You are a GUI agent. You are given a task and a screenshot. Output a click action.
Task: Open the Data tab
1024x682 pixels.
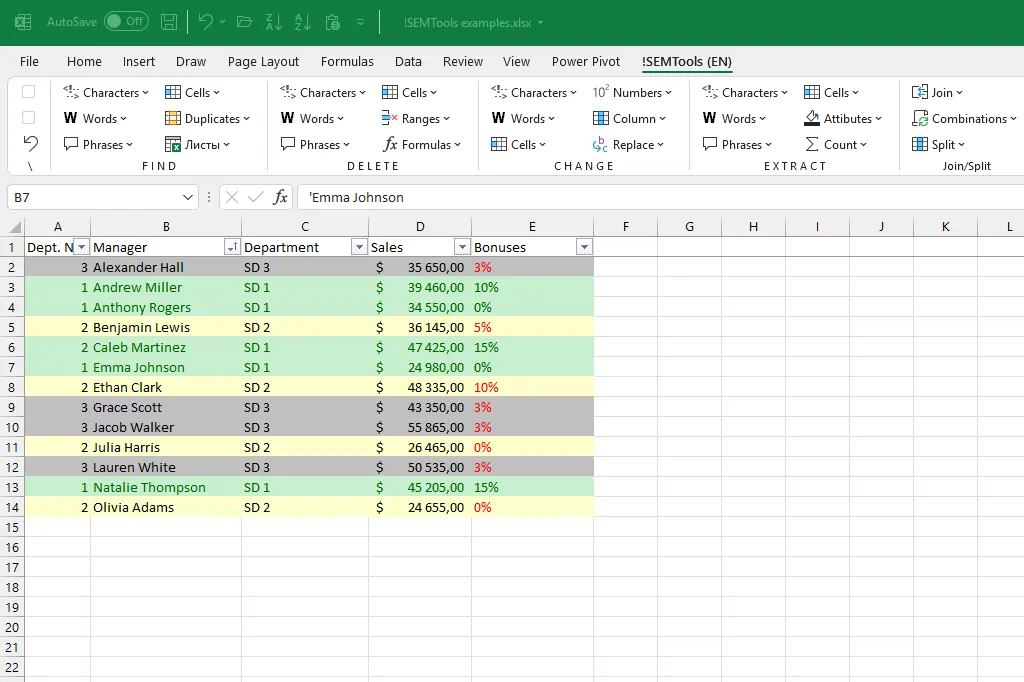tap(408, 61)
